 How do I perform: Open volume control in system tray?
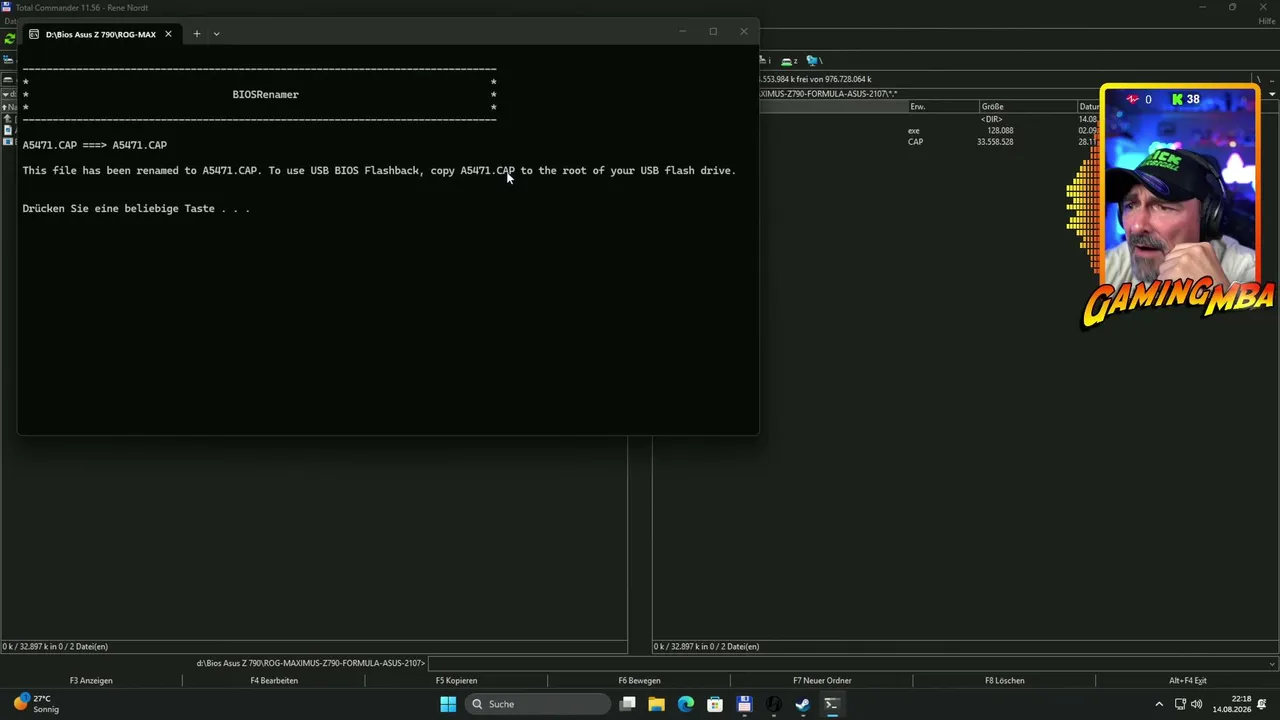1197,704
